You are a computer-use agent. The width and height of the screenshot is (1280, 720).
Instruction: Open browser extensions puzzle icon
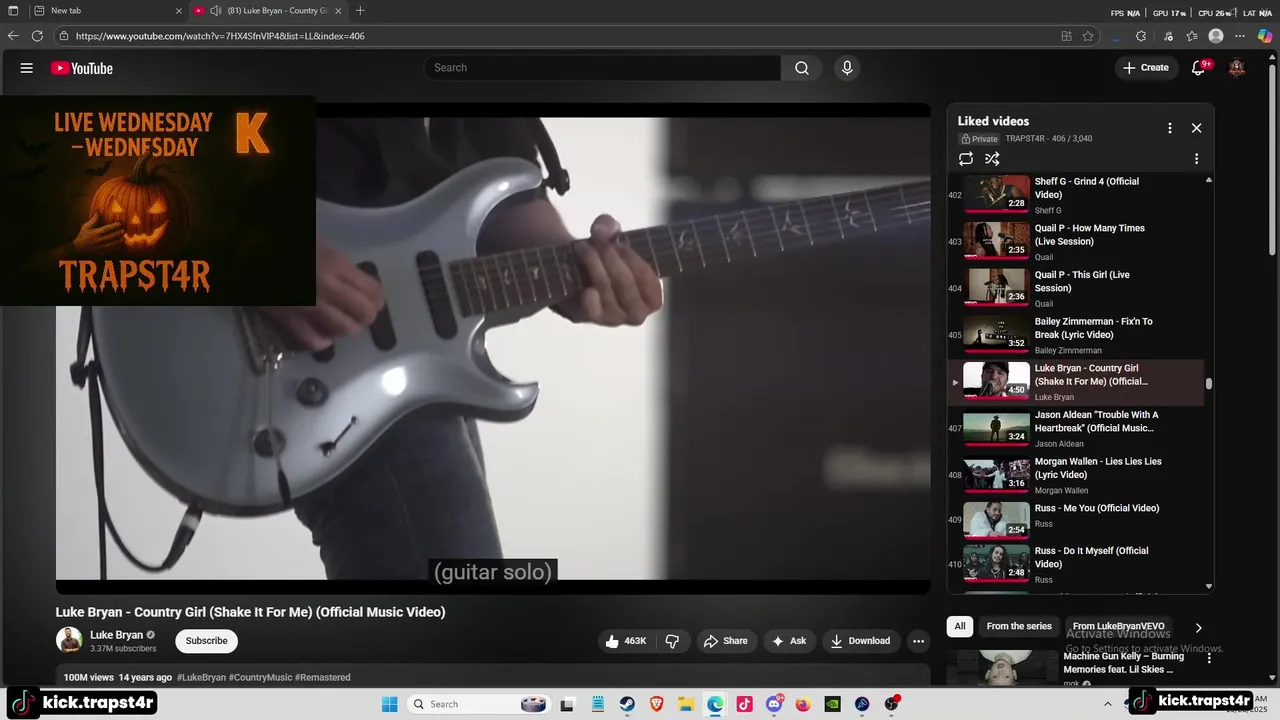1141,36
